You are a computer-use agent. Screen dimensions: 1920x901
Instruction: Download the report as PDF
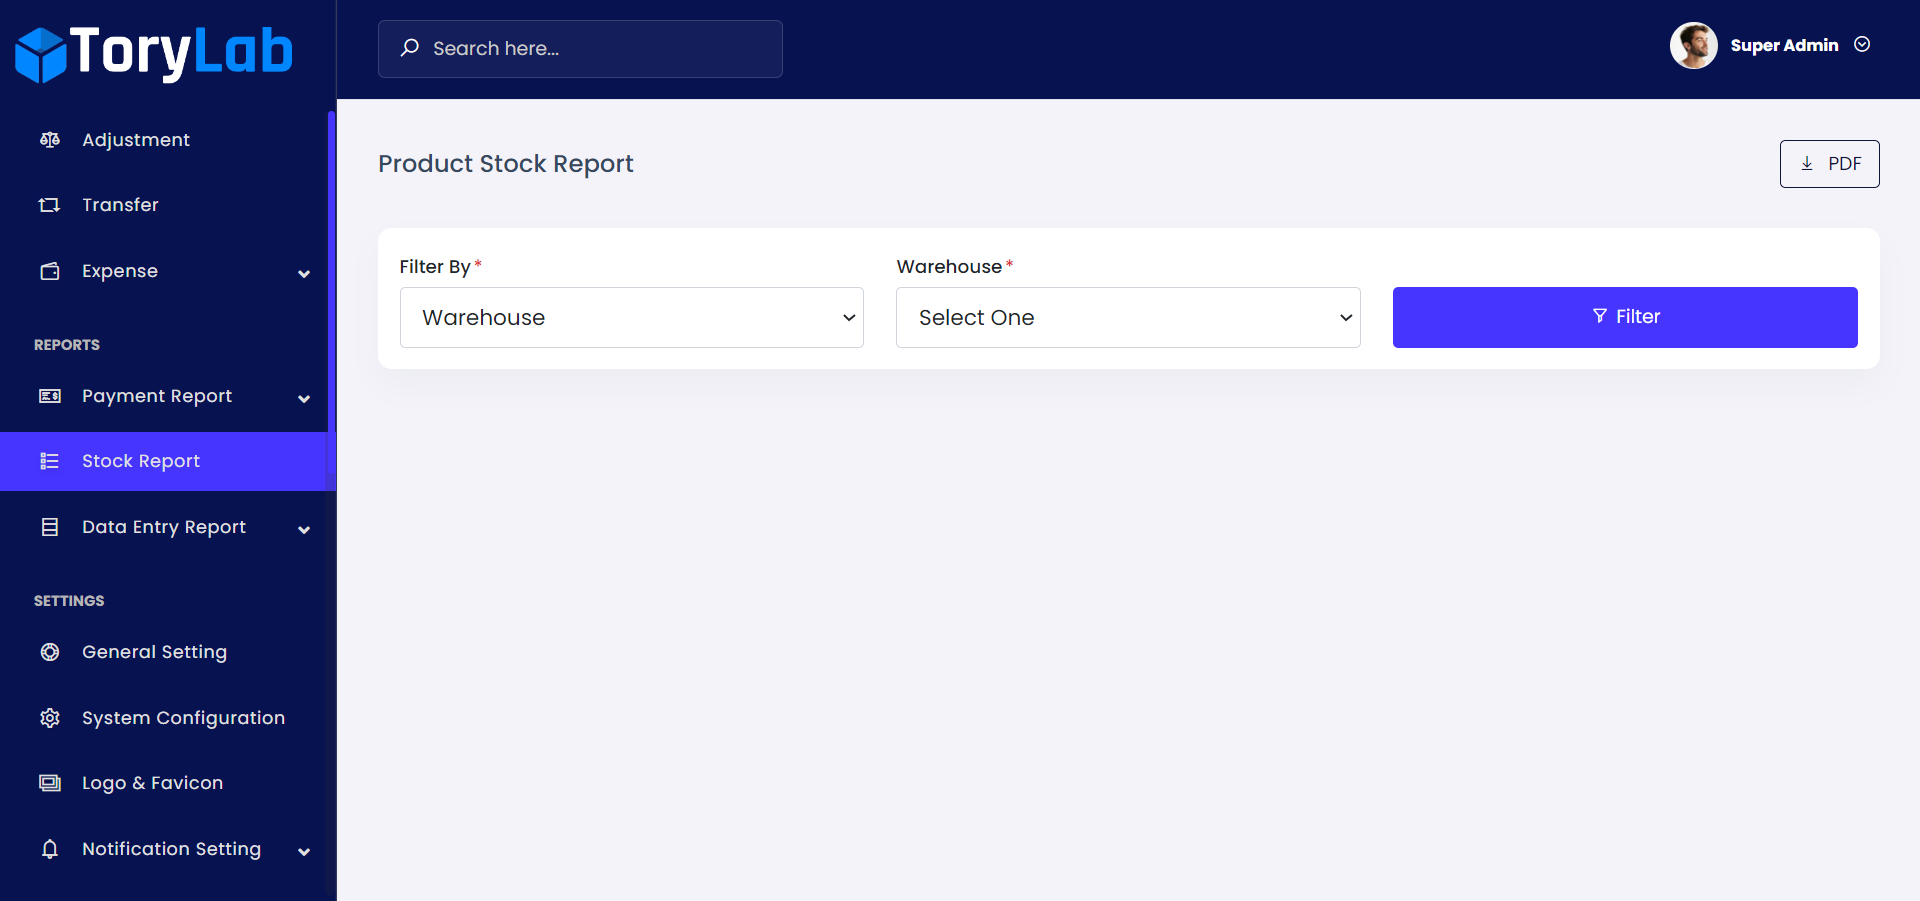pyautogui.click(x=1829, y=164)
